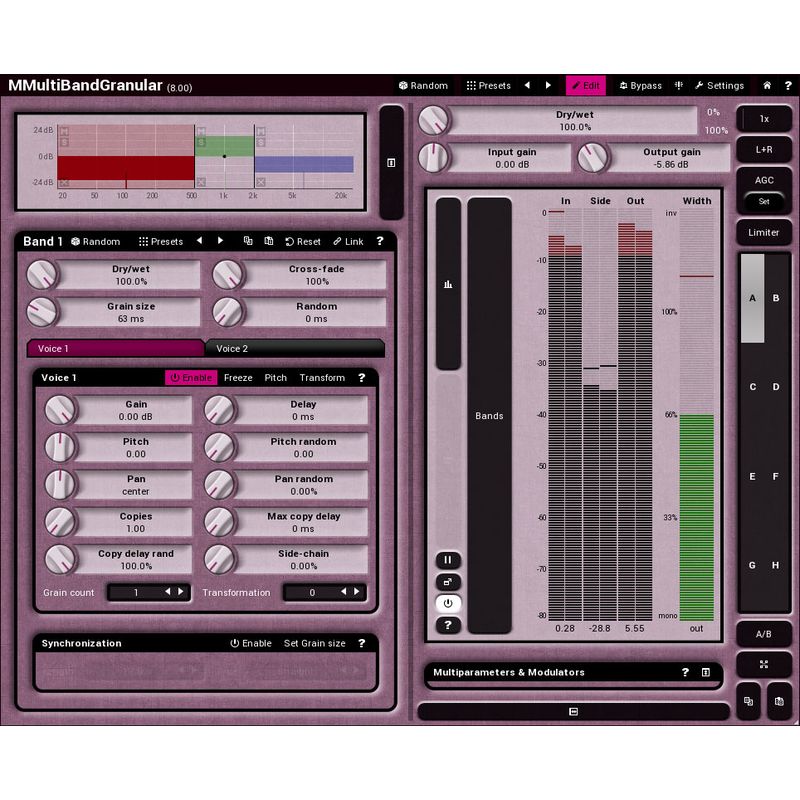Click the Grain size knob
This screenshot has height=800, width=800.
(x=42, y=312)
